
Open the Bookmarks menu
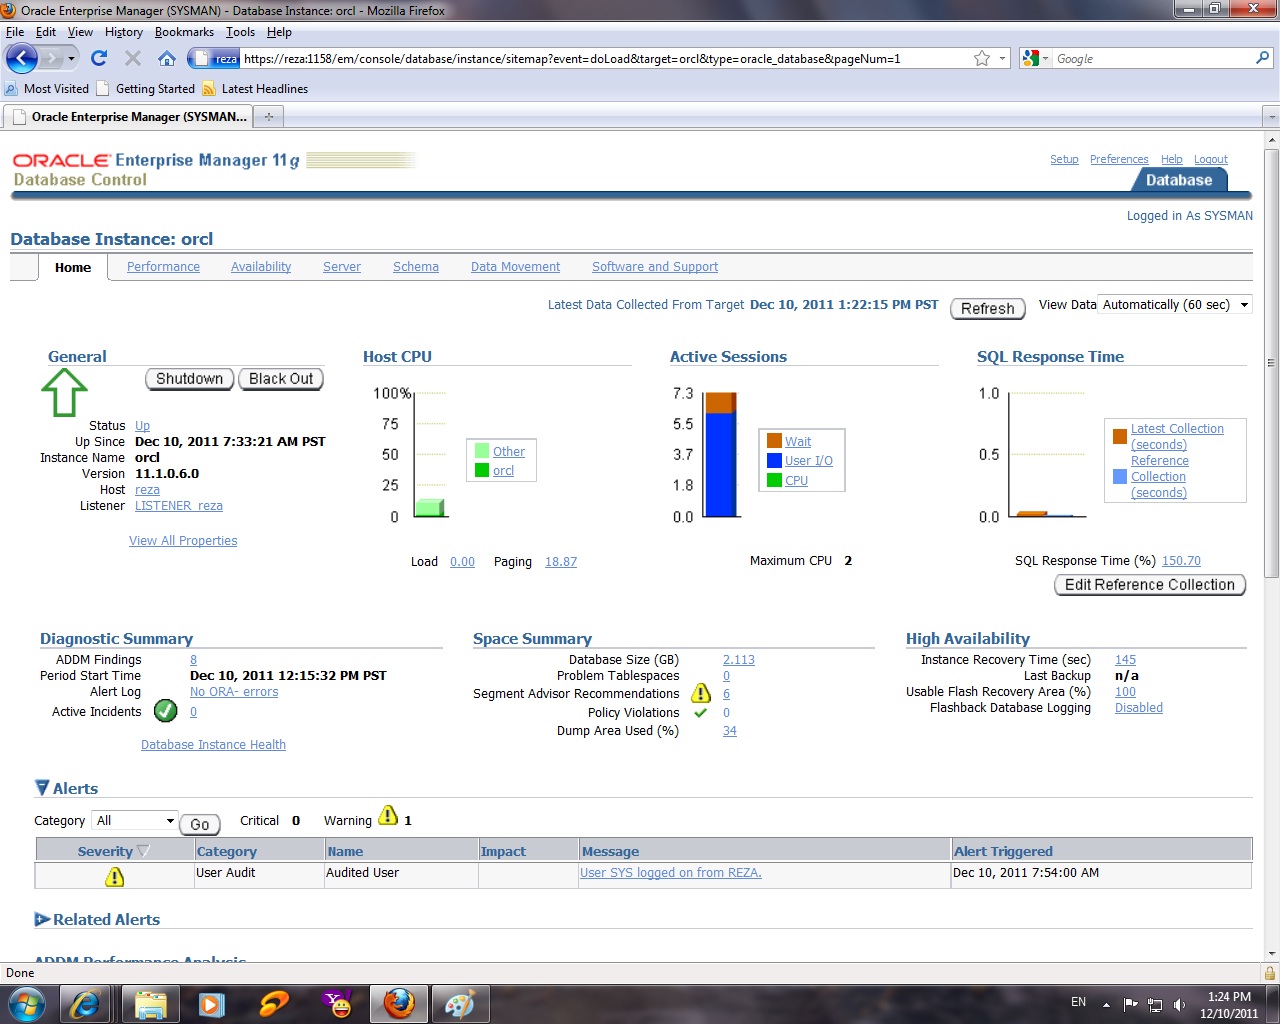point(184,32)
